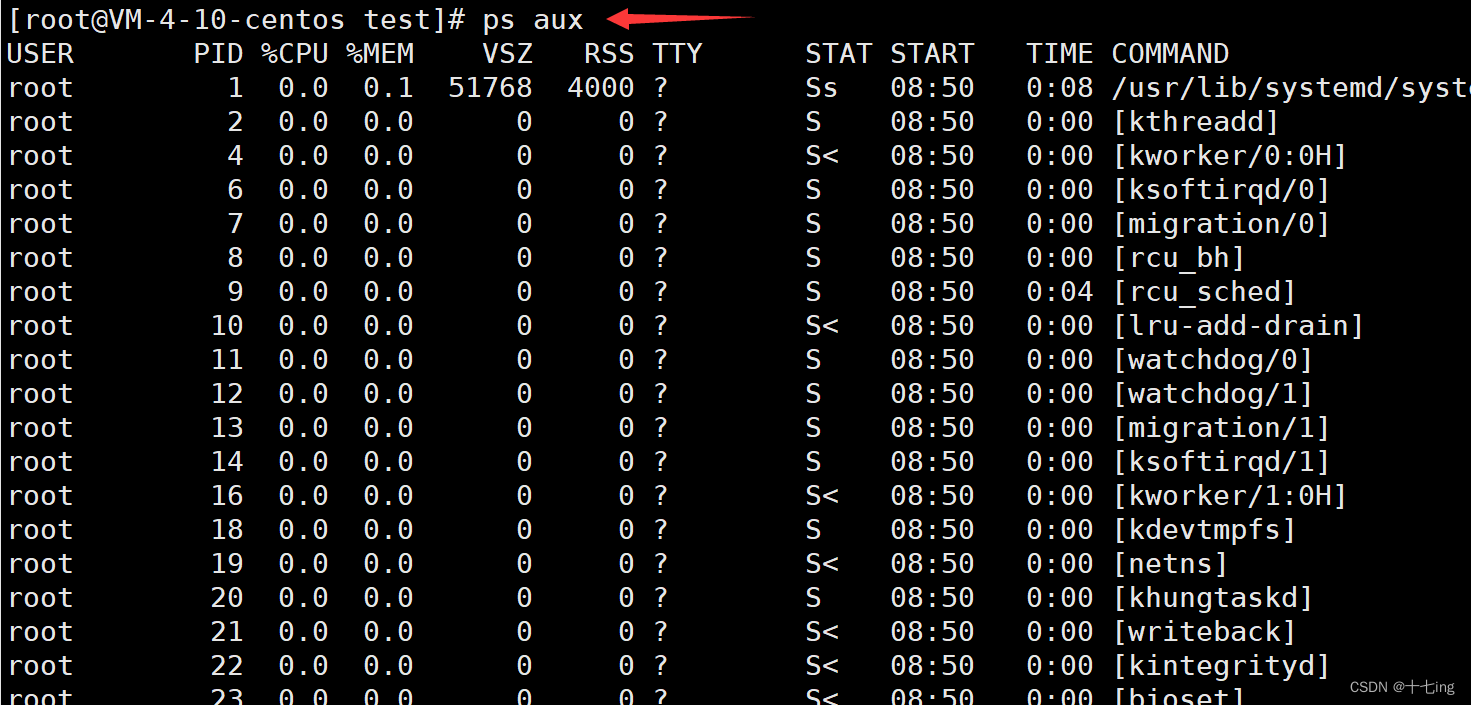
Task: Click the [watchdog/1] process name
Action: 1213,394
